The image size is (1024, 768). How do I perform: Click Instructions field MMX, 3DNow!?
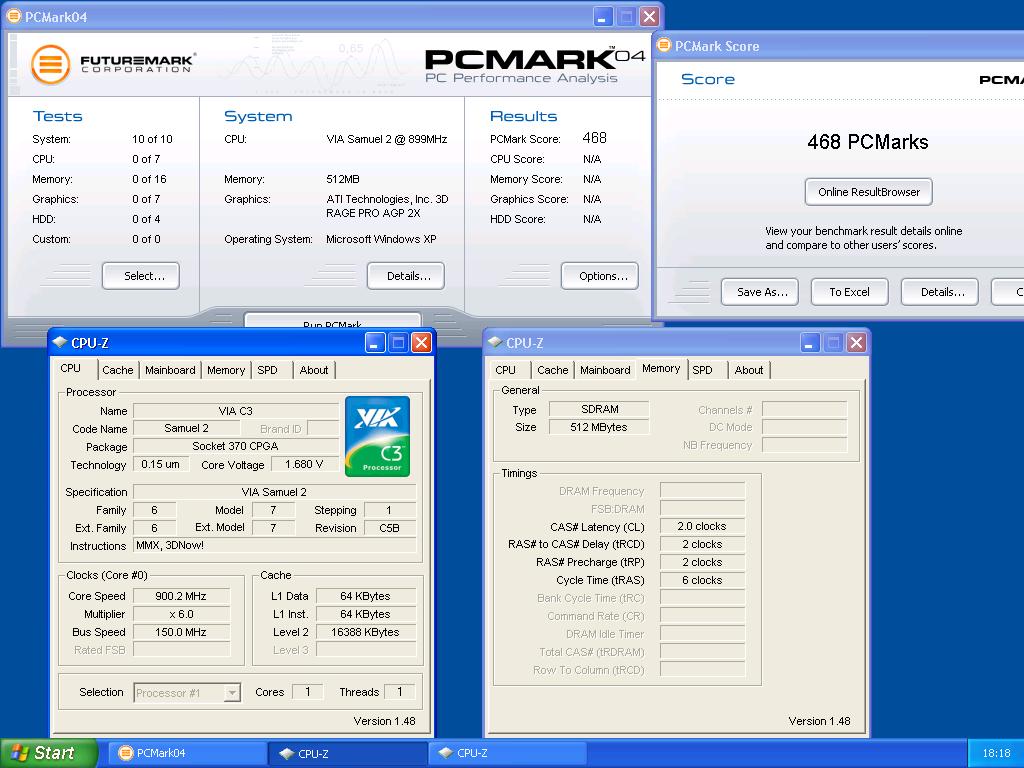coord(274,545)
